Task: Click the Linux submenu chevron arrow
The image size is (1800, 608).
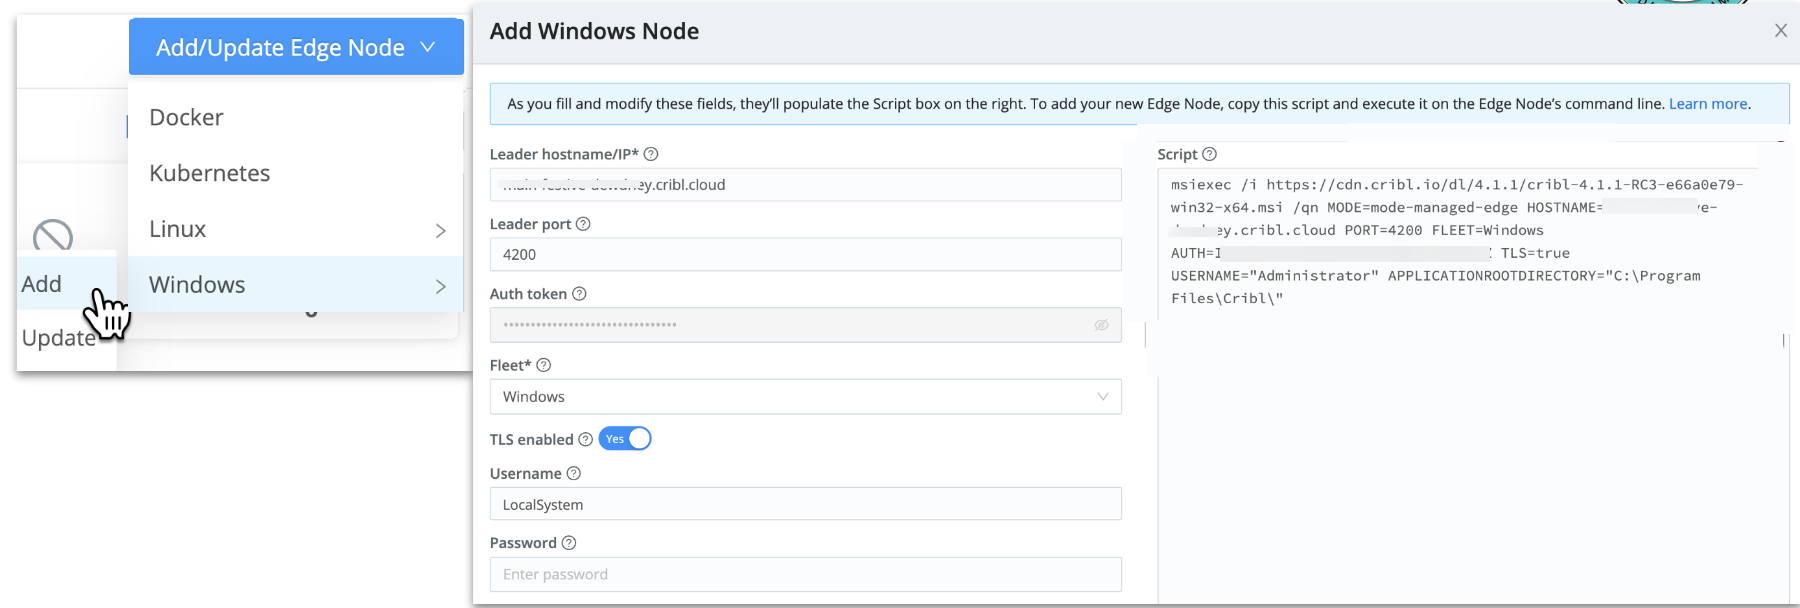Action: (x=440, y=231)
